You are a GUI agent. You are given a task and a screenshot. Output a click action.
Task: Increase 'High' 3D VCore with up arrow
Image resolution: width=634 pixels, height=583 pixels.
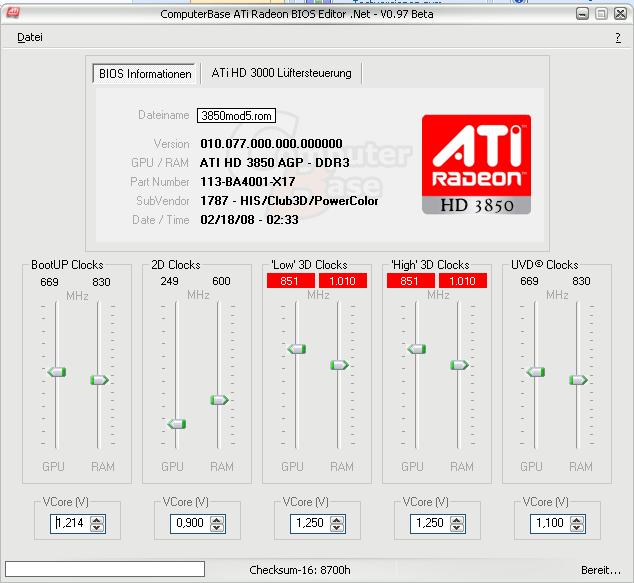(456, 520)
